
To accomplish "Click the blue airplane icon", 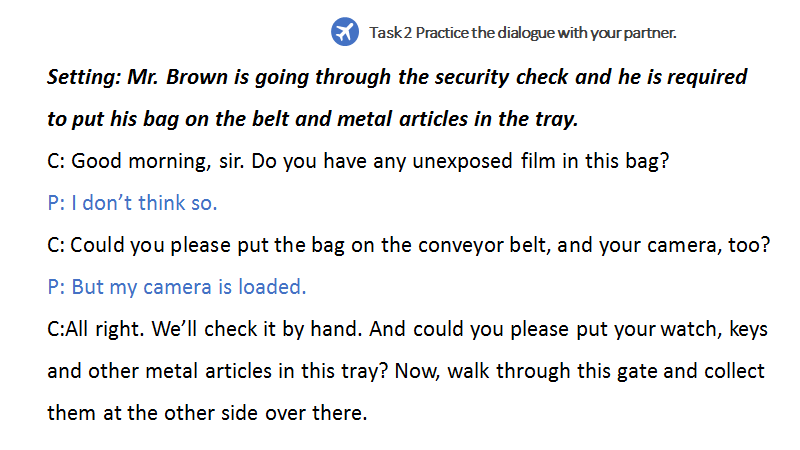I will [x=344, y=32].
